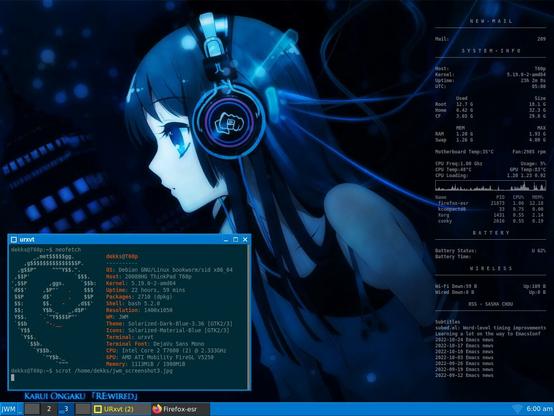
Task: Click the Packages: 2710 (dpkg) line
Action: pyautogui.click(x=139, y=297)
